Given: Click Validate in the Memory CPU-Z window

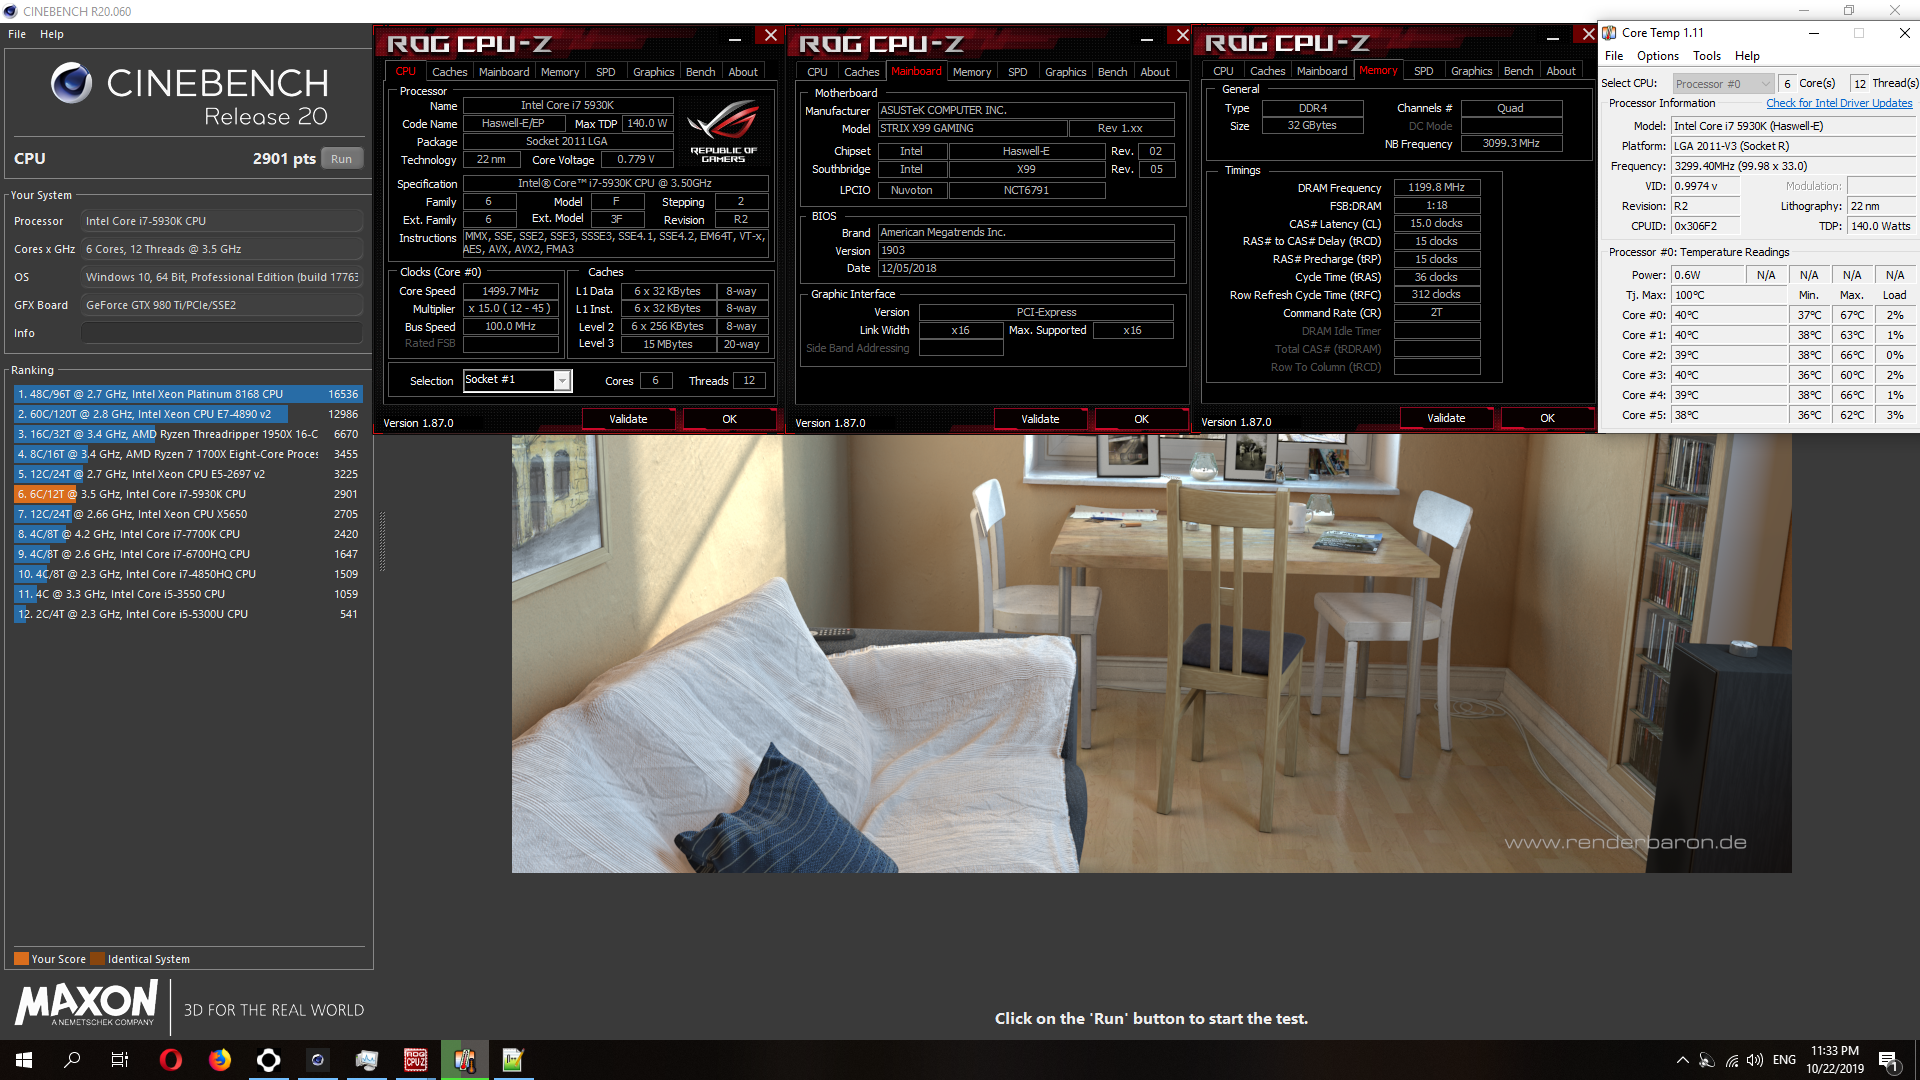Looking at the screenshot, I should pos(1446,418).
